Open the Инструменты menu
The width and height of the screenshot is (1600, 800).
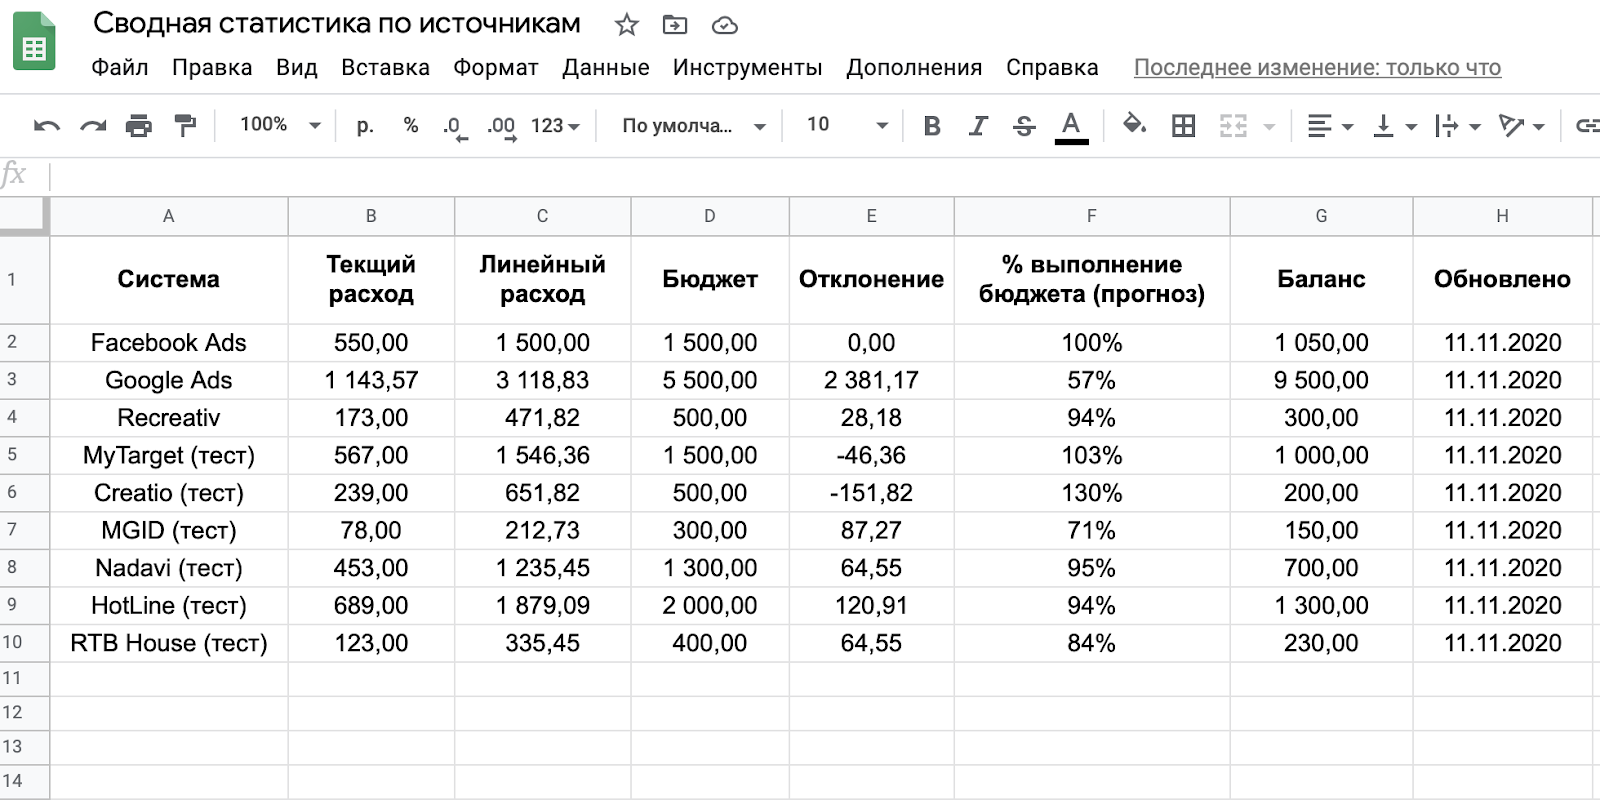pyautogui.click(x=747, y=68)
